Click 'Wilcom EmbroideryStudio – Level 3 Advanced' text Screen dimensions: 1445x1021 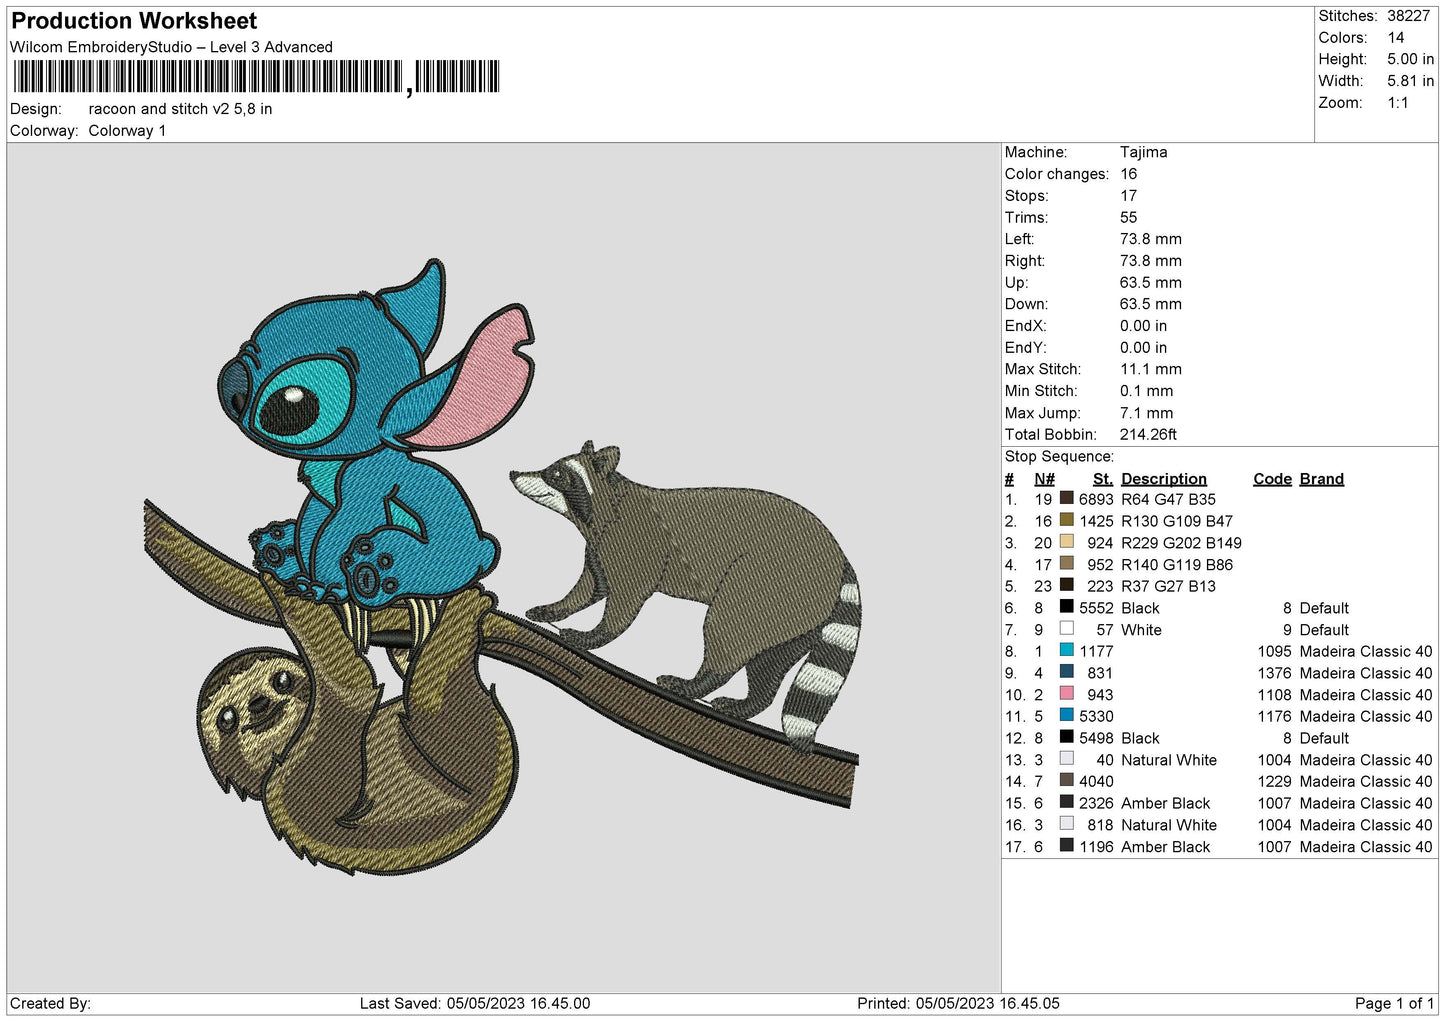click(171, 47)
